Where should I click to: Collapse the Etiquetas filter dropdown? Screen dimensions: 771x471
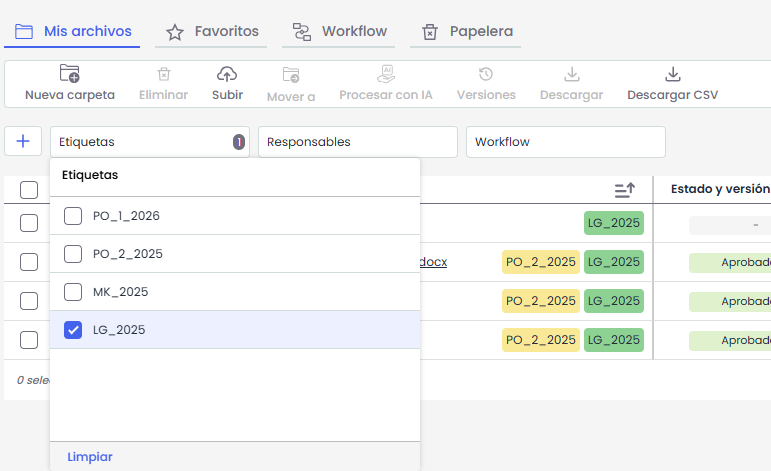click(x=149, y=142)
